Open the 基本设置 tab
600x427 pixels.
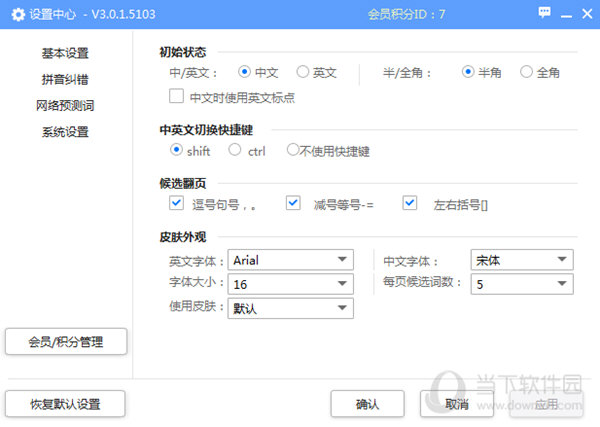coord(65,53)
